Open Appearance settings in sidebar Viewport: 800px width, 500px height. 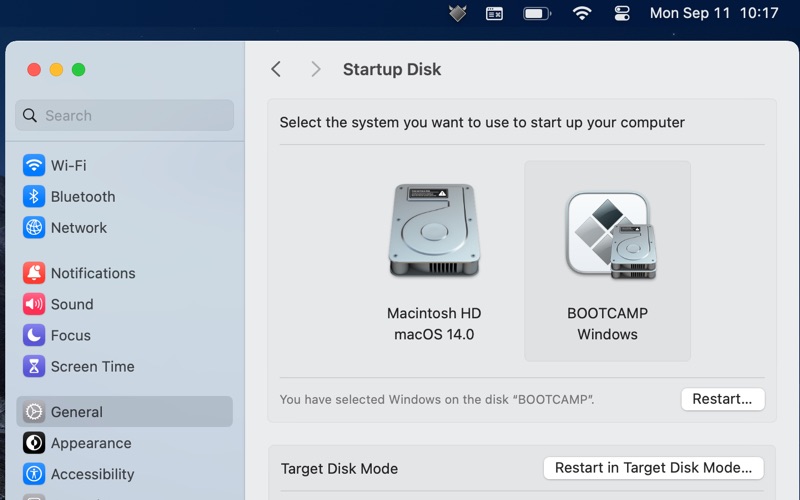(124, 443)
